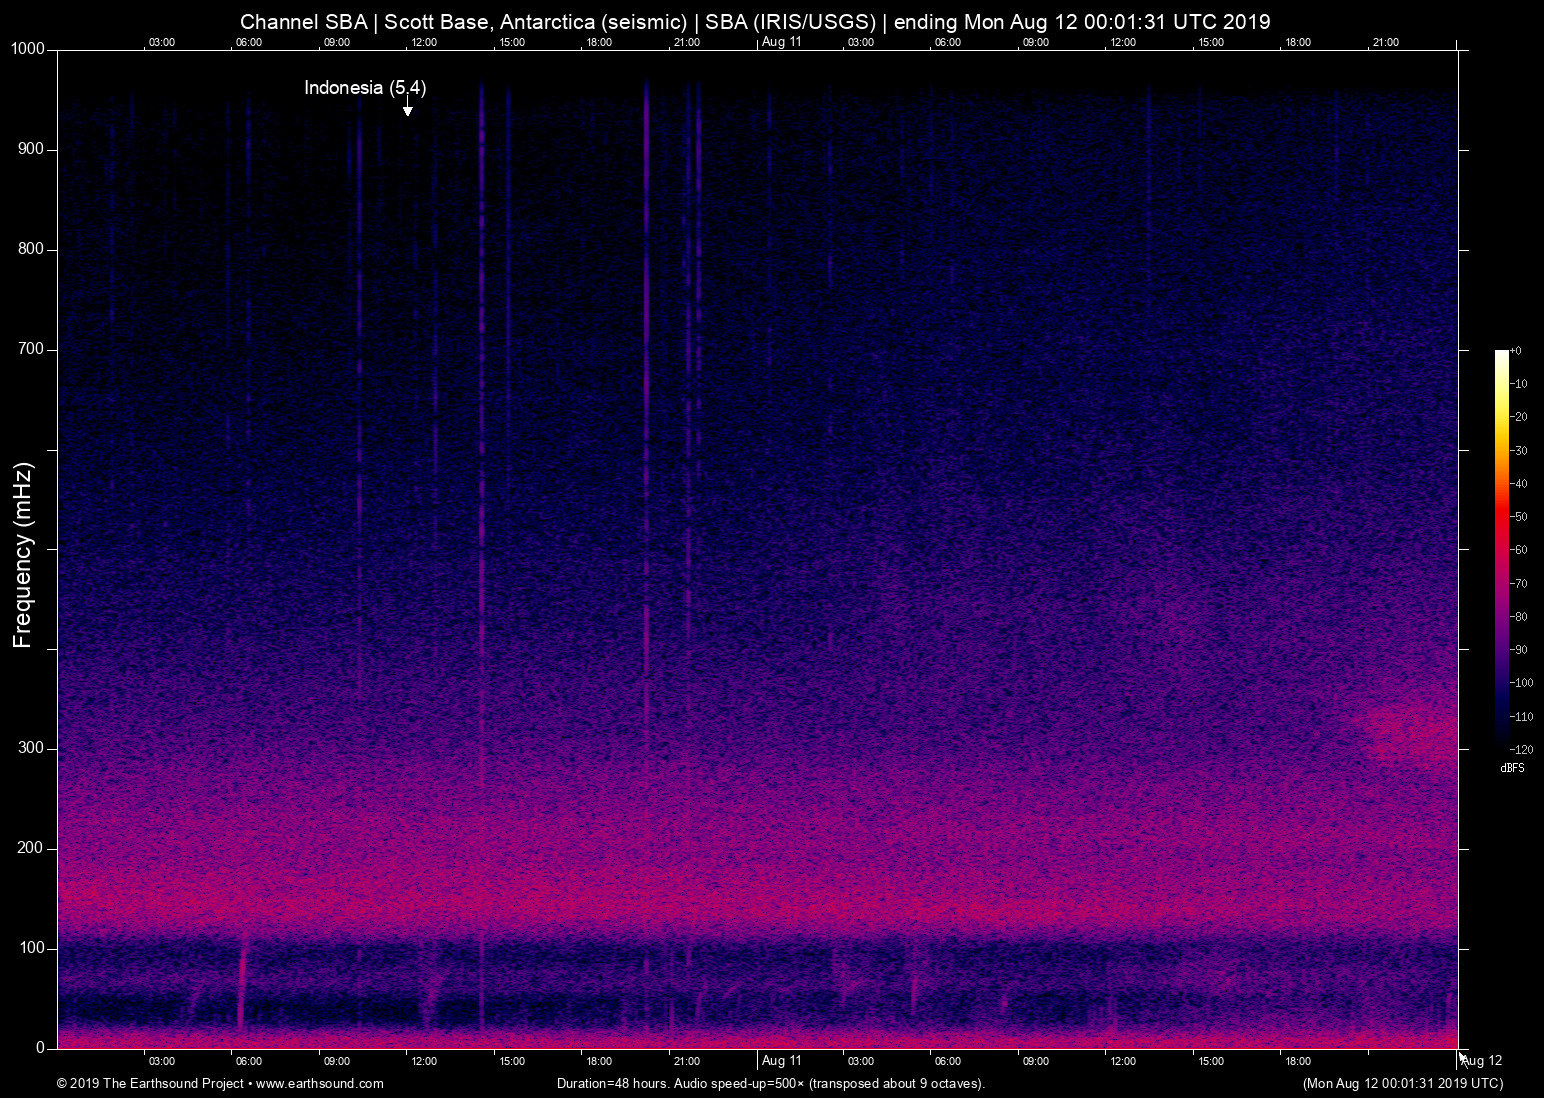Image resolution: width=1544 pixels, height=1098 pixels.
Task: Open the www.earthsound.com link in footer
Action: (319, 1083)
